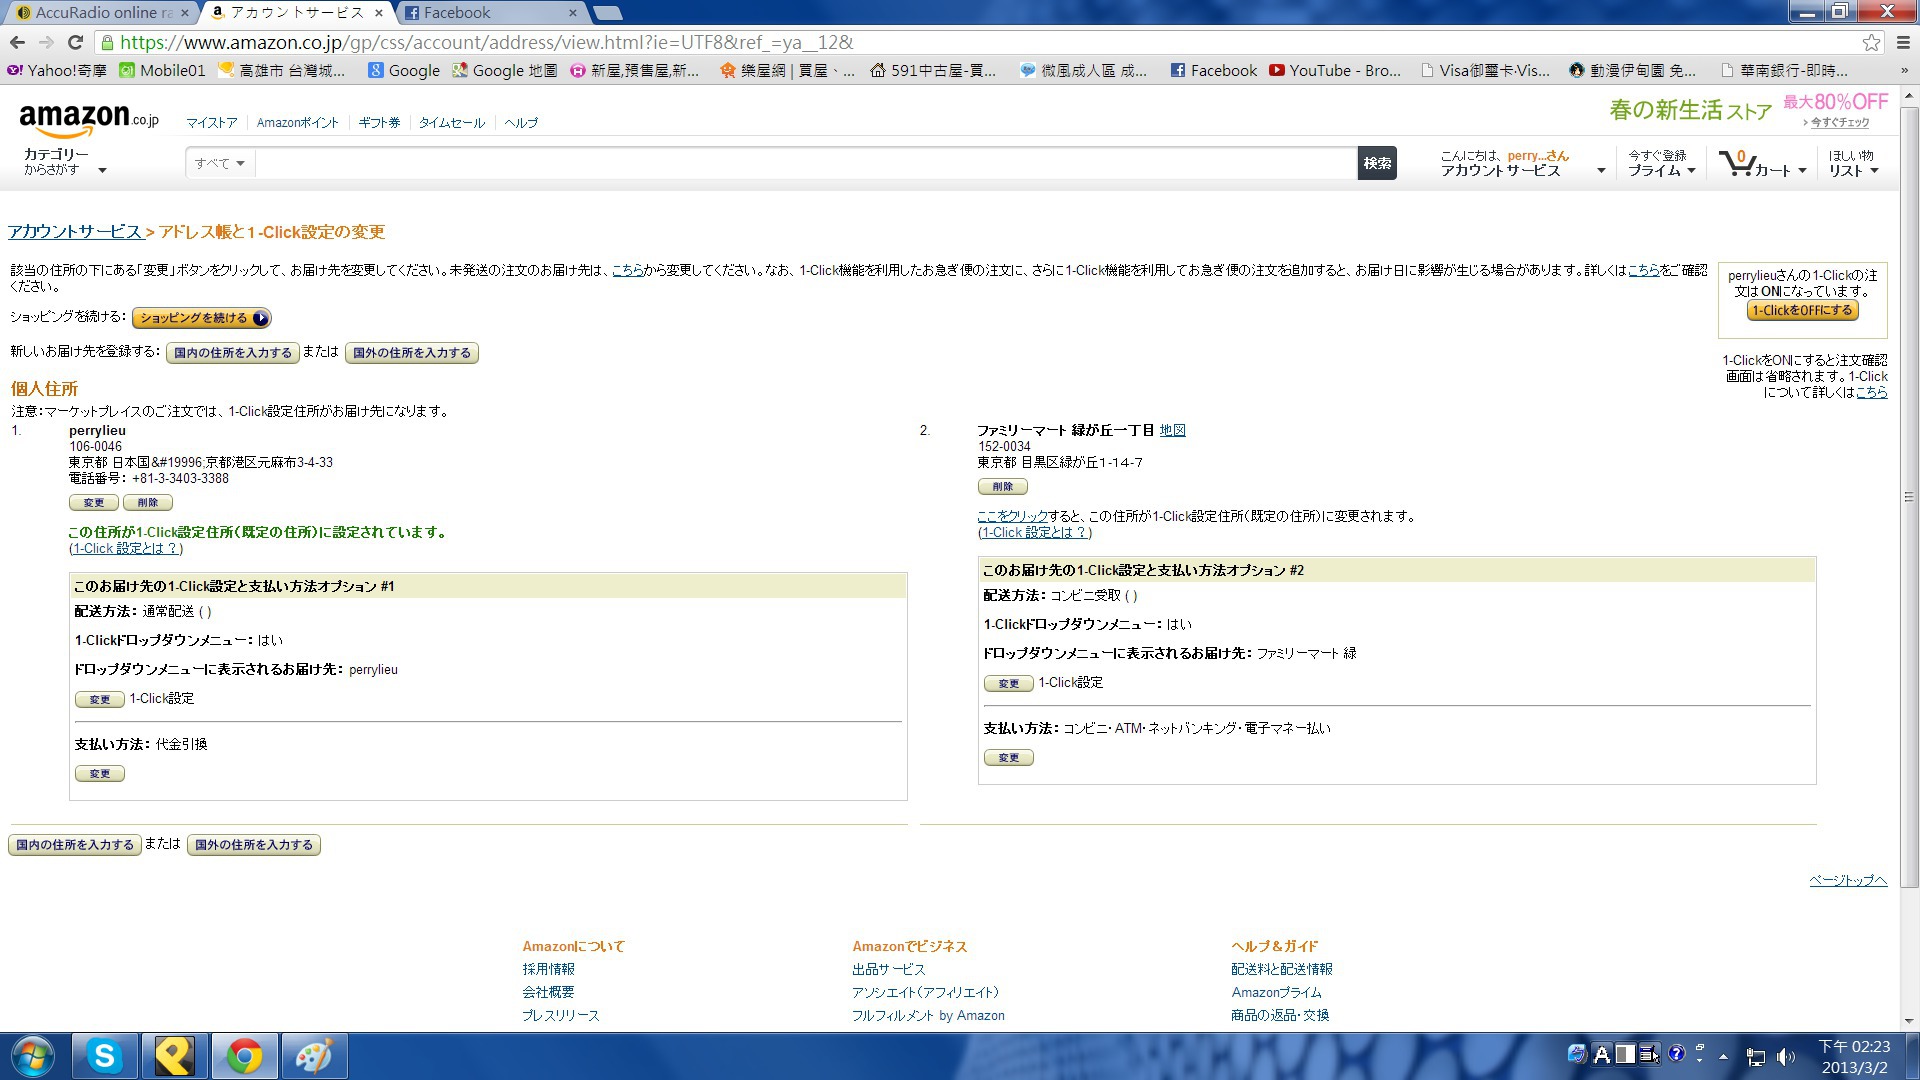This screenshot has height=1080, width=1920.
Task: Open 591中古屋 bookmark
Action: point(933,70)
